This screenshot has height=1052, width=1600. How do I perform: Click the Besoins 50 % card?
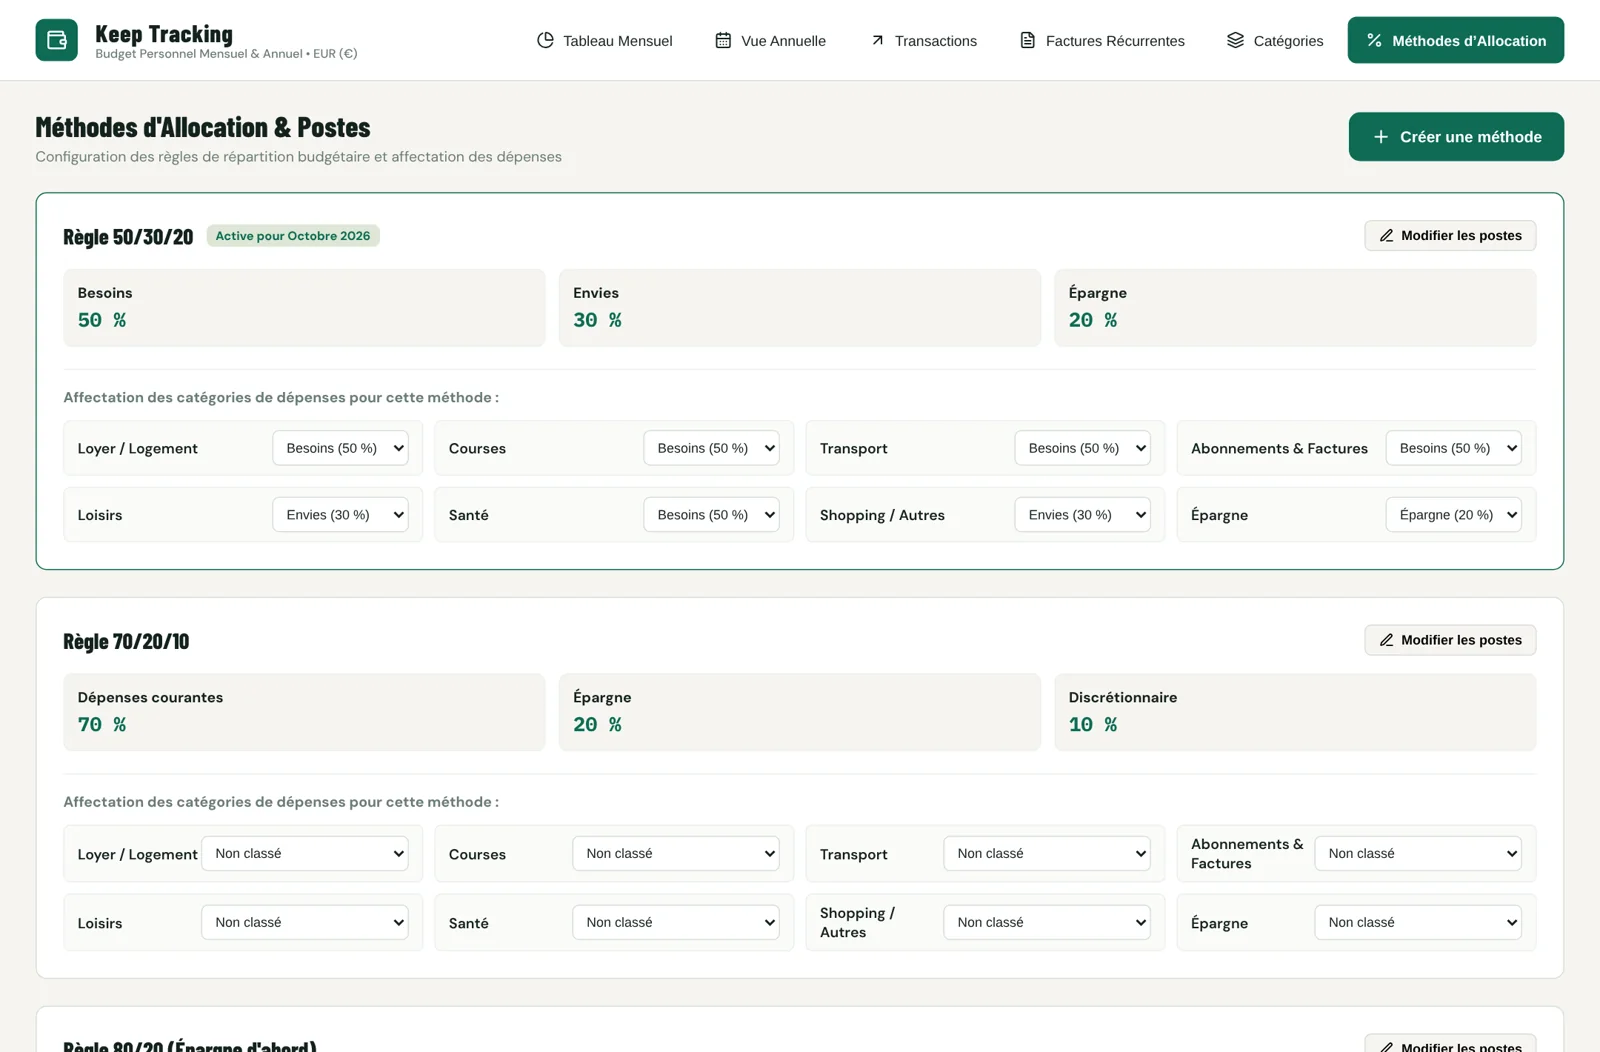(x=304, y=308)
